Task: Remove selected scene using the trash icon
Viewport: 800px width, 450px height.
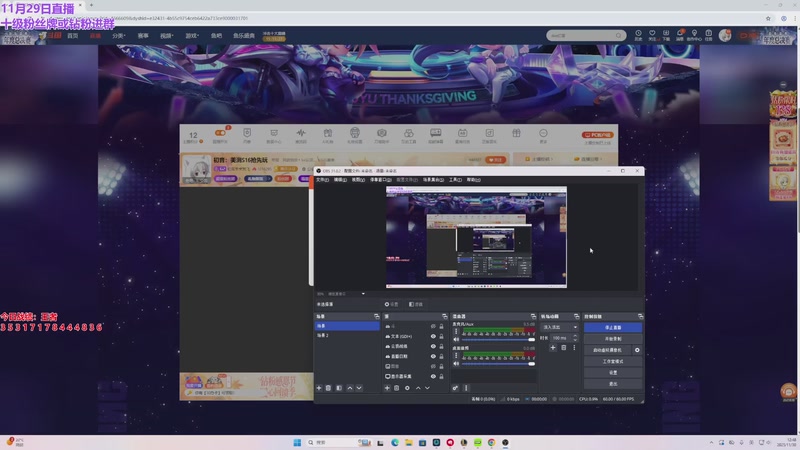Action: pyautogui.click(x=329, y=388)
